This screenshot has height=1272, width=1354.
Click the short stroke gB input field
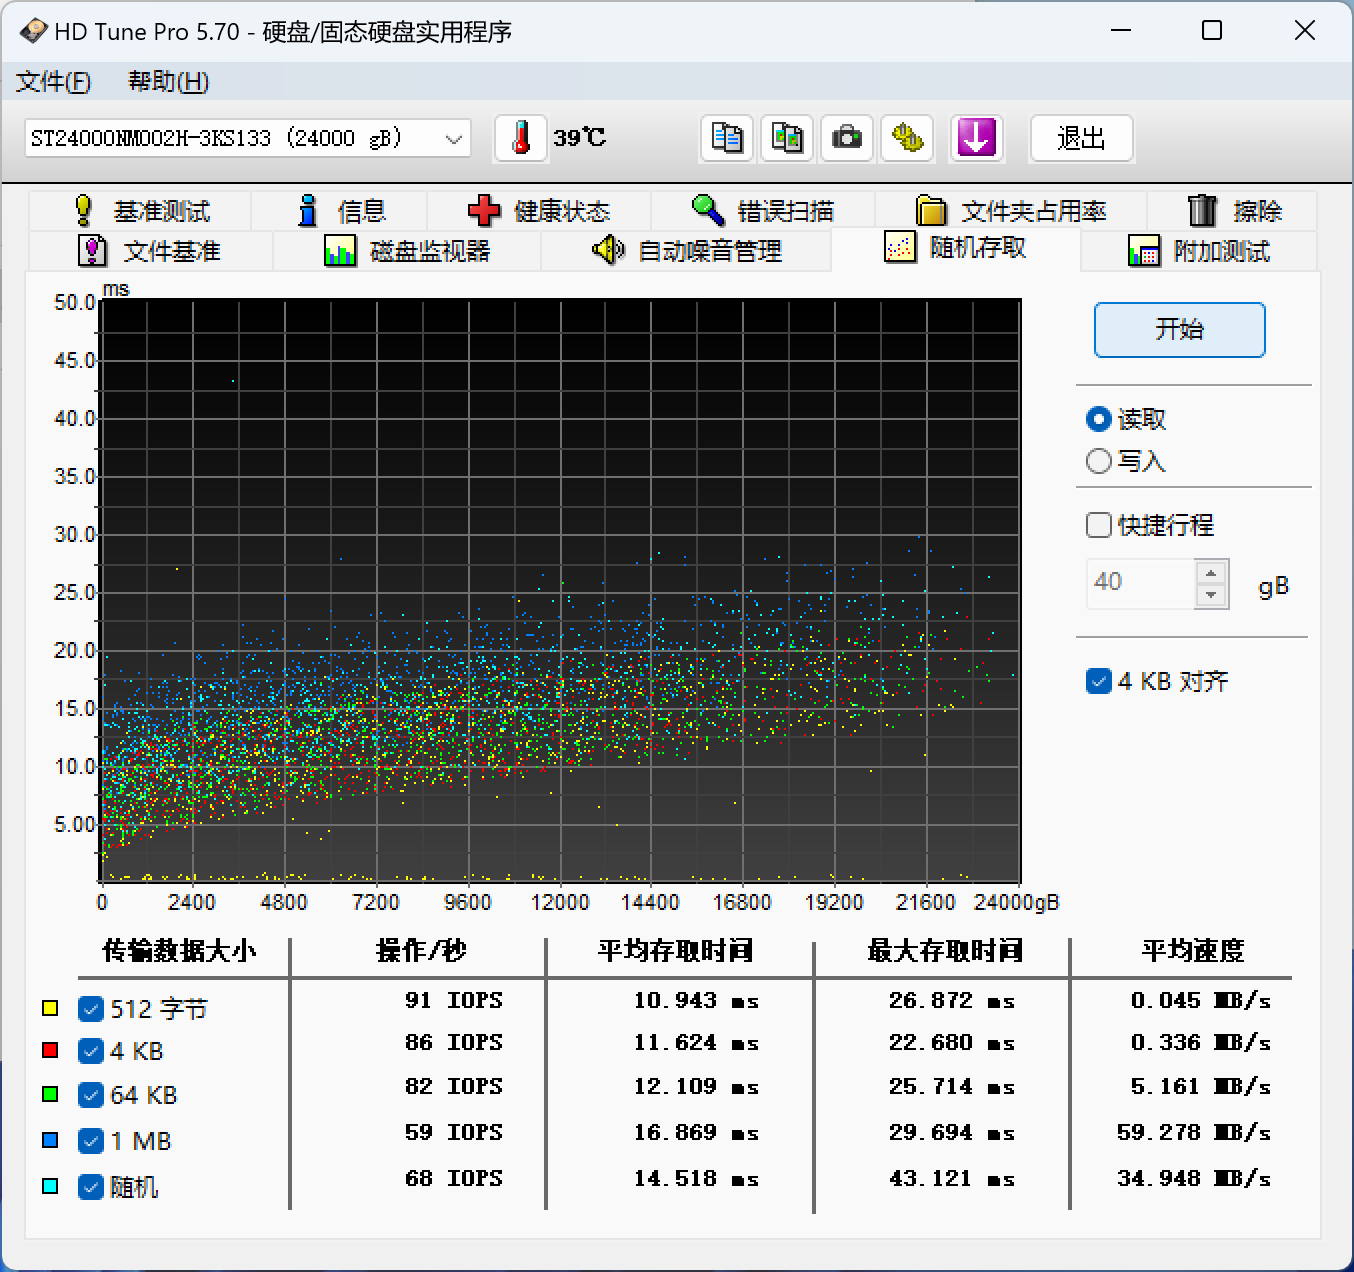coord(1141,584)
